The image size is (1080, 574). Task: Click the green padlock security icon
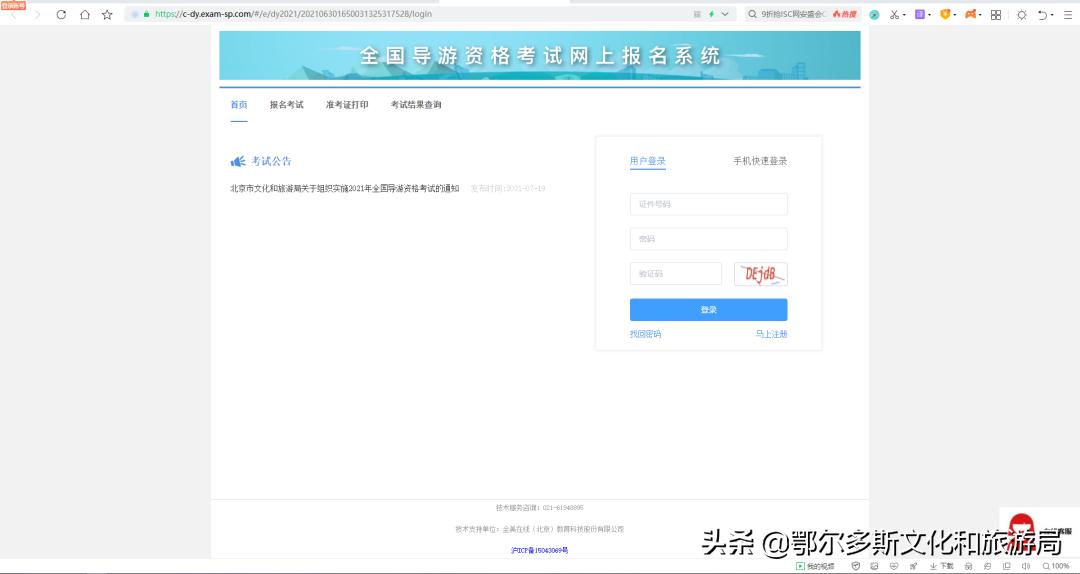(146, 14)
